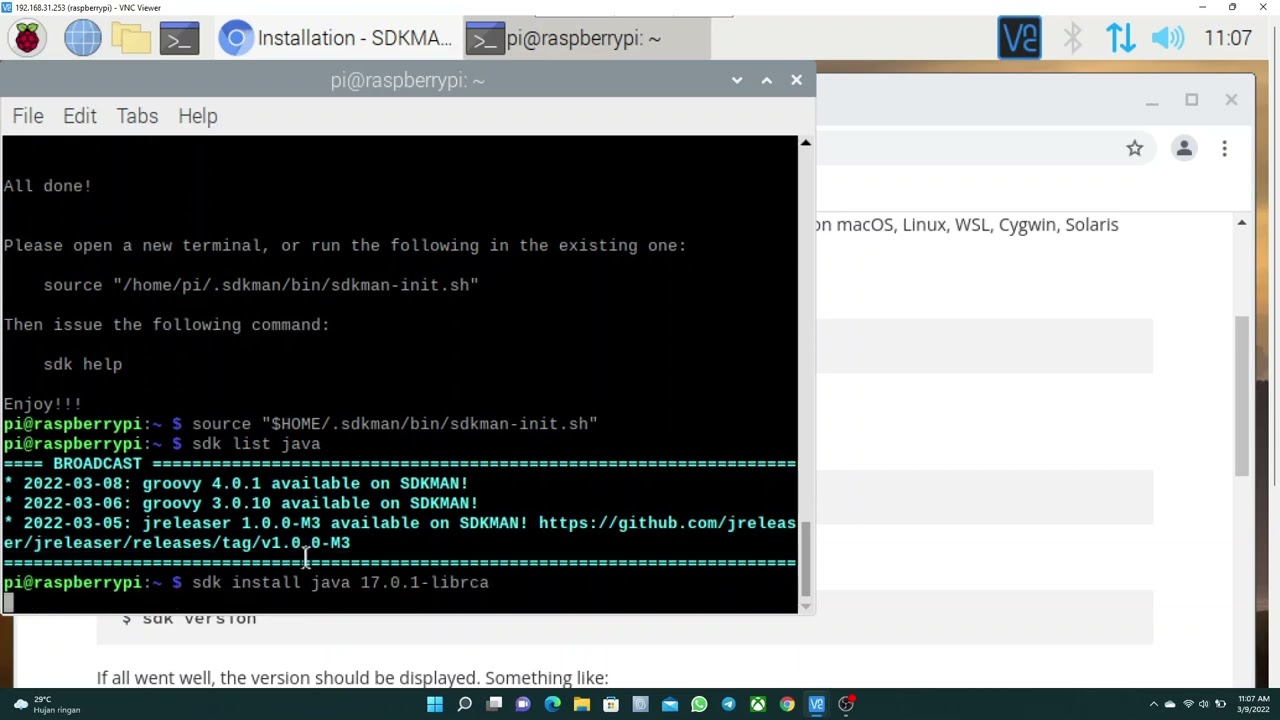The height and width of the screenshot is (720, 1280).
Task: Open the Windows Start menu
Action: click(435, 704)
